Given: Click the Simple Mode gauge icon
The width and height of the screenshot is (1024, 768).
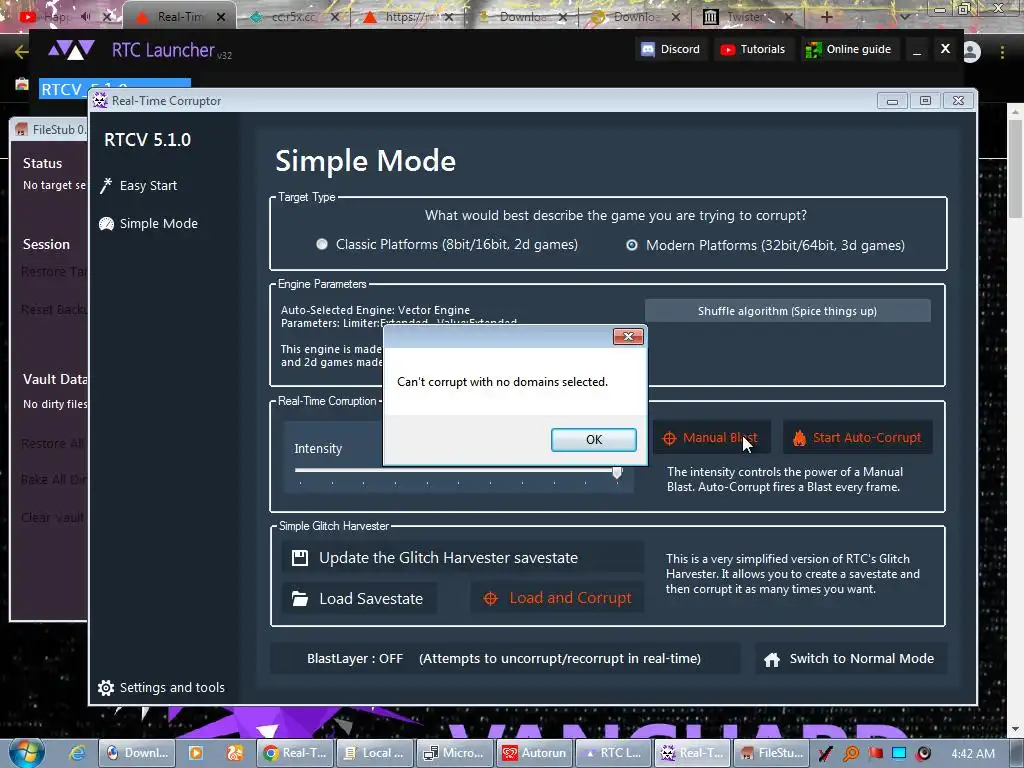Looking at the screenshot, I should [106, 224].
